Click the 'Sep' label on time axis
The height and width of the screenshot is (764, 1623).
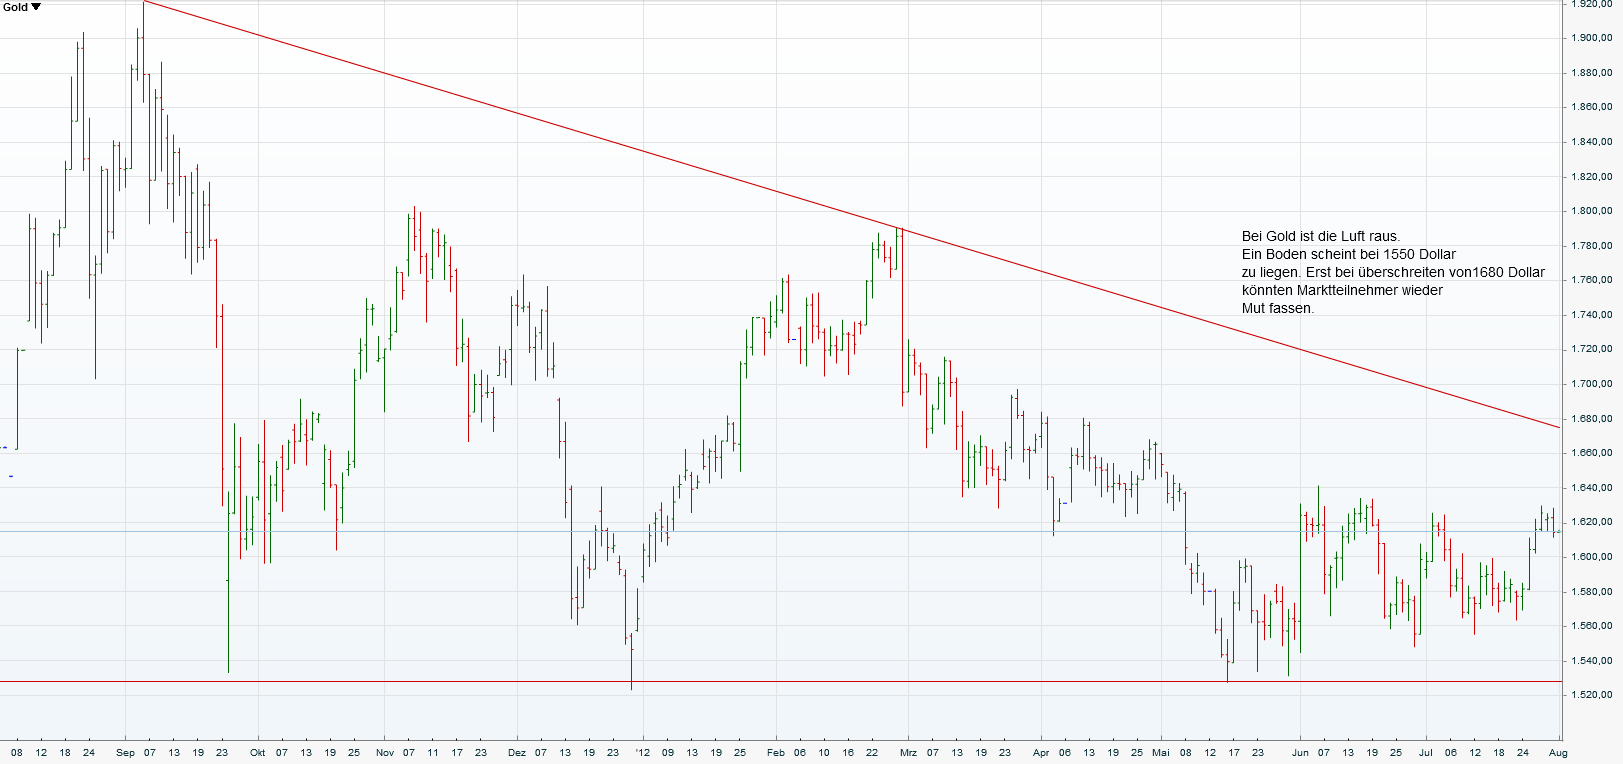[x=125, y=752]
